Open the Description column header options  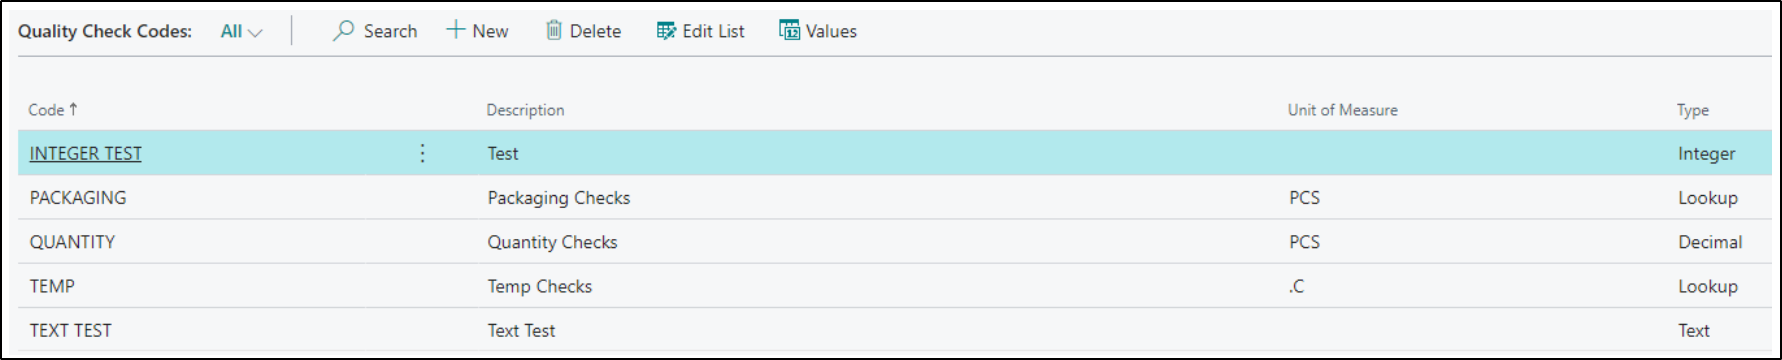pyautogui.click(x=525, y=110)
